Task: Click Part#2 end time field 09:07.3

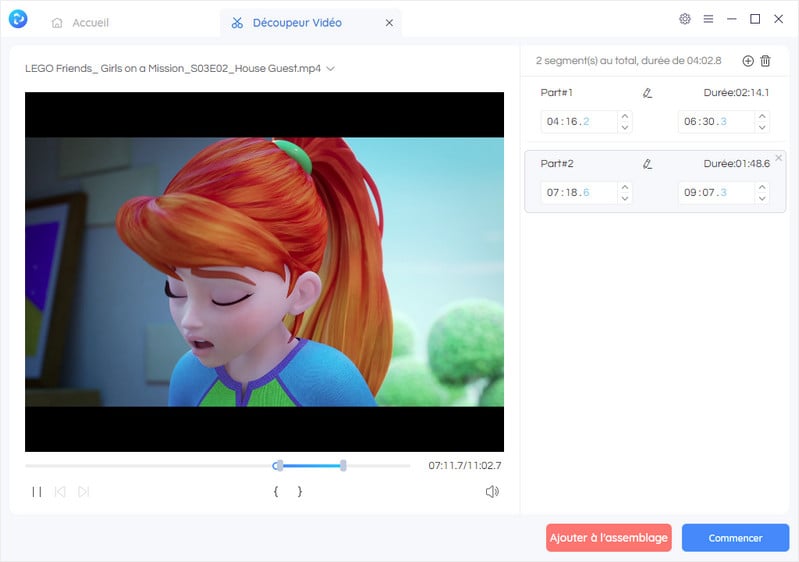Action: tap(716, 193)
